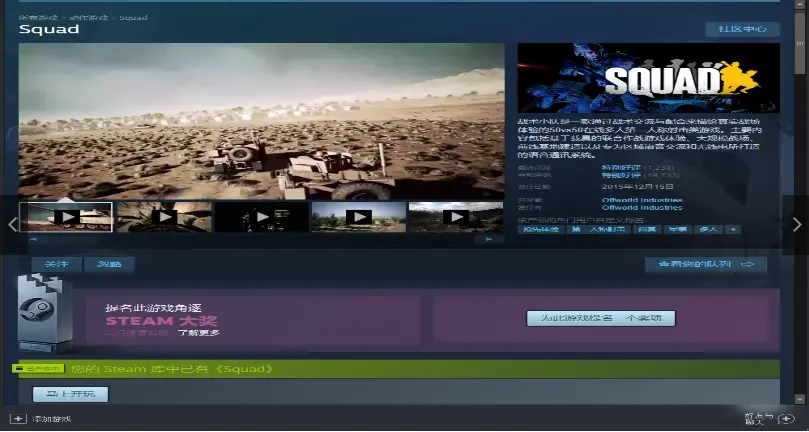Nominate this game for an award
Screen dimensions: 809x432
click(601, 318)
